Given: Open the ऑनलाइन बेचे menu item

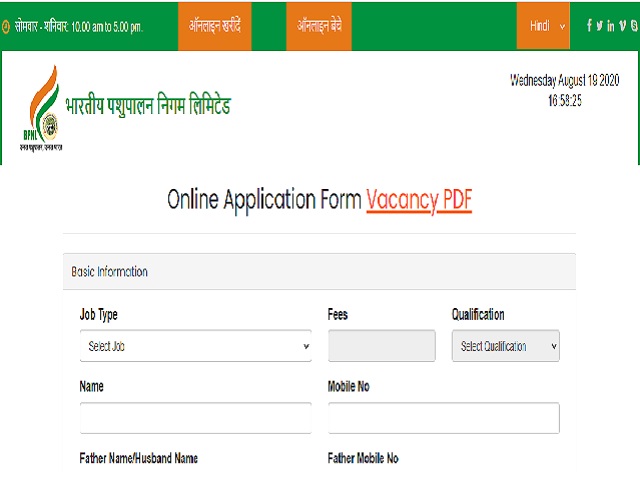Looking at the screenshot, I should point(319,26).
